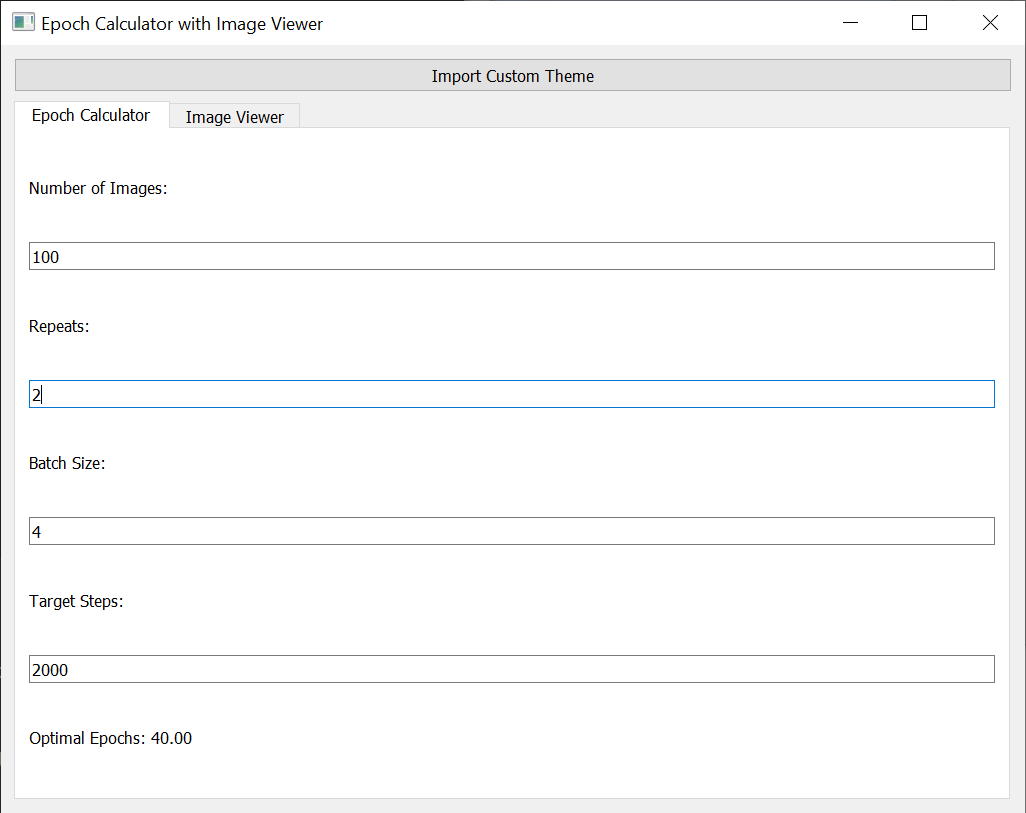The image size is (1026, 813).
Task: Switch to the Image Viewer tab
Action: pos(234,117)
